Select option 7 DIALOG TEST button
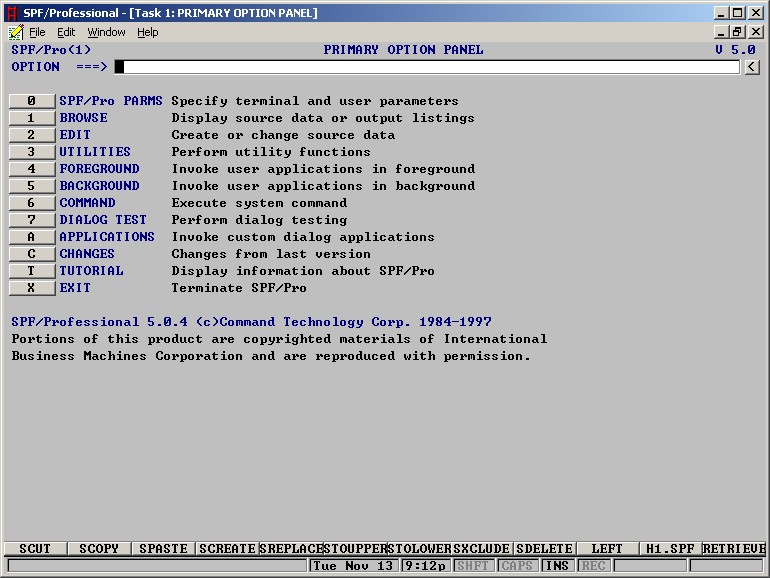 [x=31, y=220]
